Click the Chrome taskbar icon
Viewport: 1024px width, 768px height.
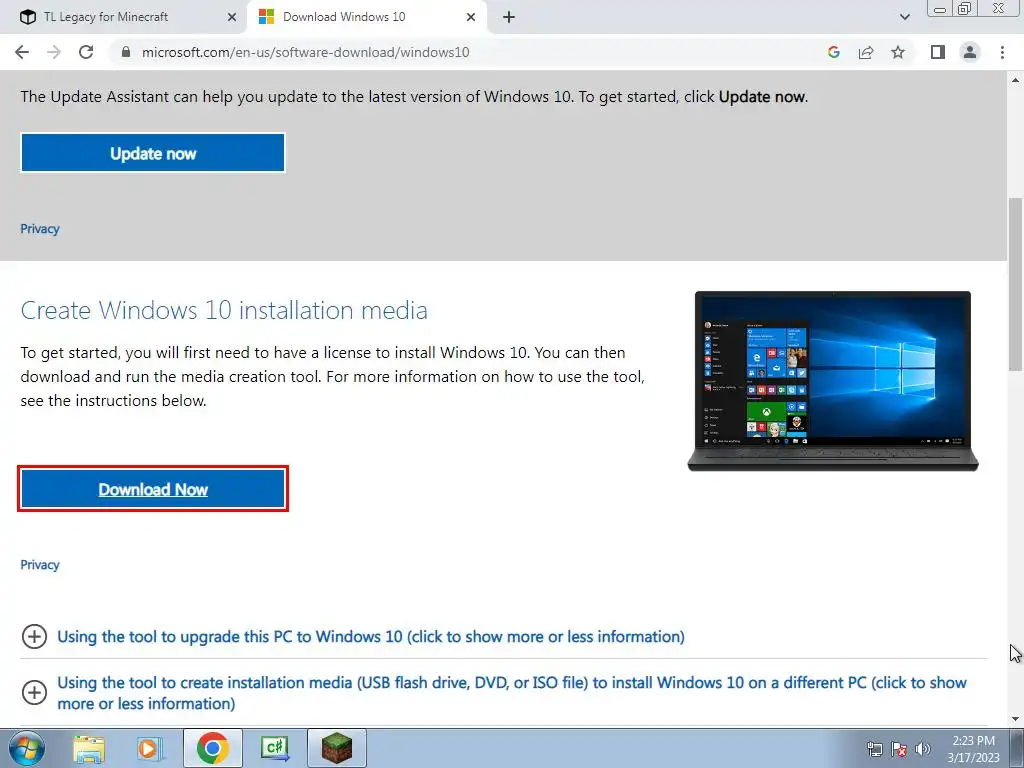[212, 748]
